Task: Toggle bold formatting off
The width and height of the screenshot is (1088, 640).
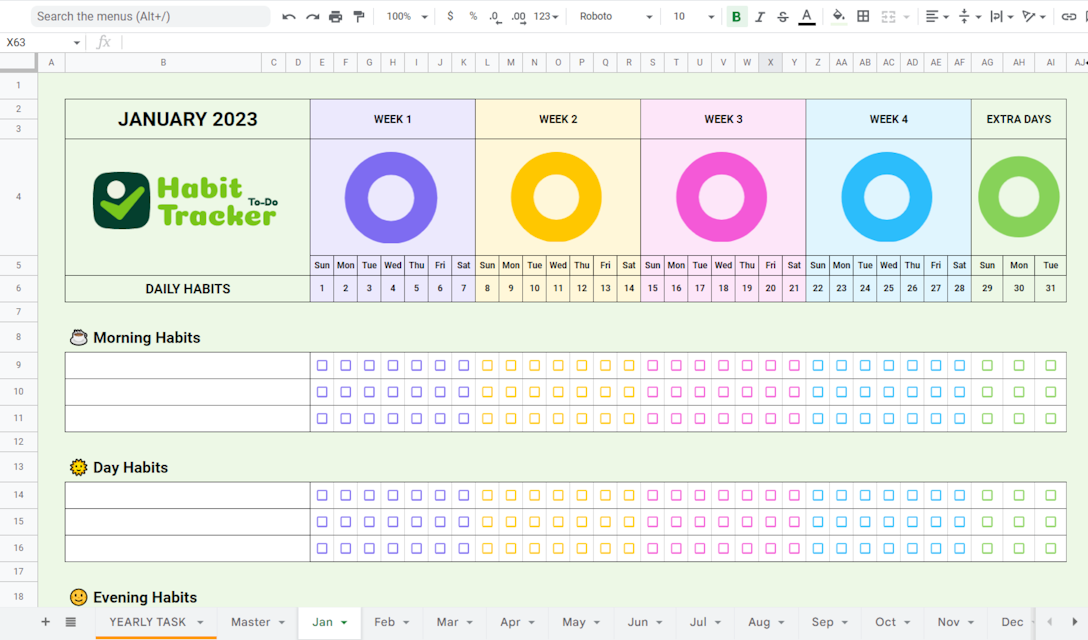Action: (x=735, y=16)
